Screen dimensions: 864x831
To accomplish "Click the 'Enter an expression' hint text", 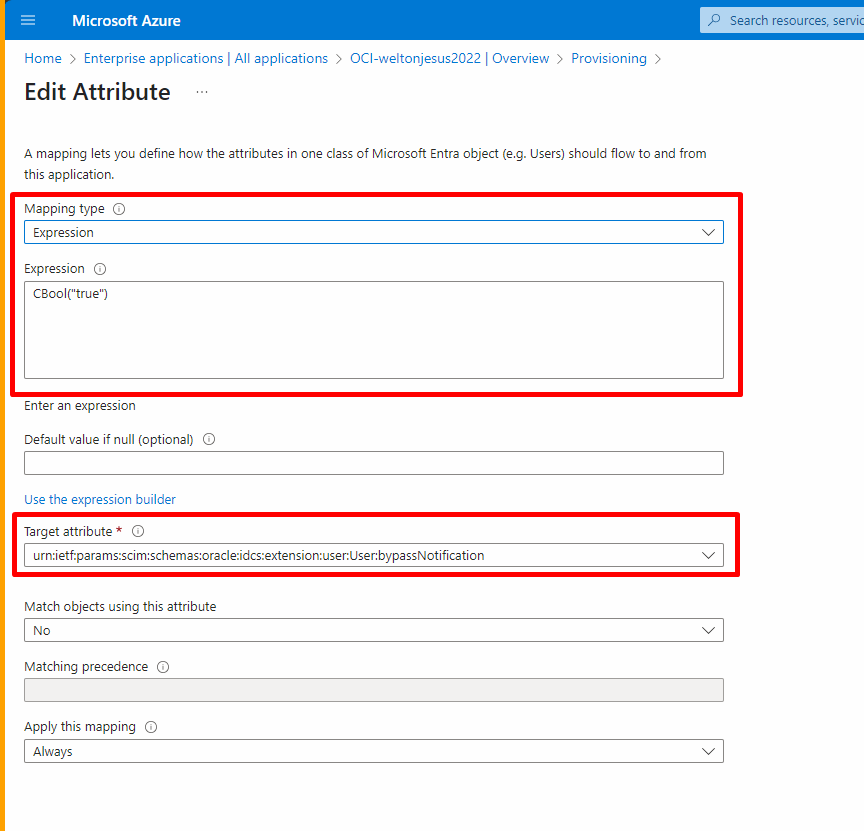I will pyautogui.click(x=80, y=406).
